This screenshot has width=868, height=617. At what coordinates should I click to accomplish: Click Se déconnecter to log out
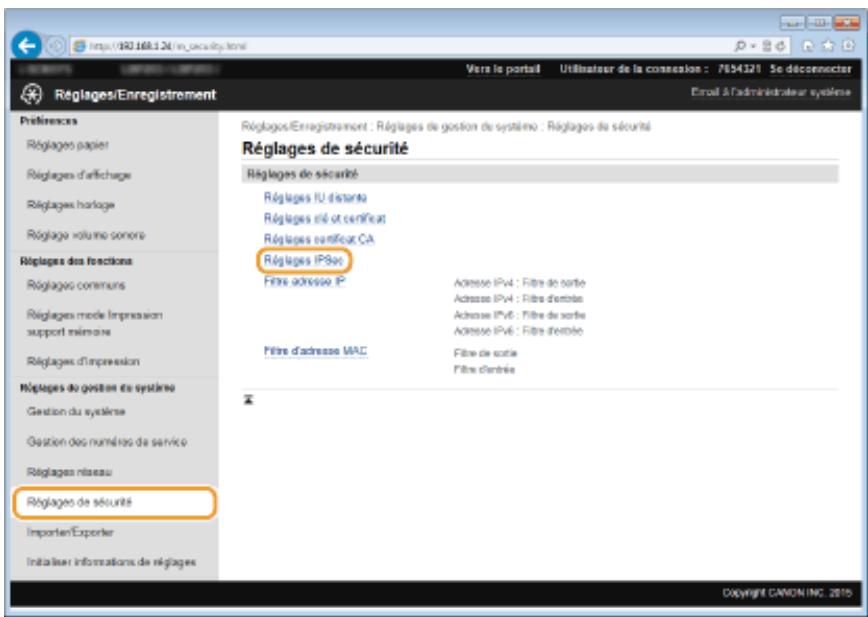pos(810,69)
